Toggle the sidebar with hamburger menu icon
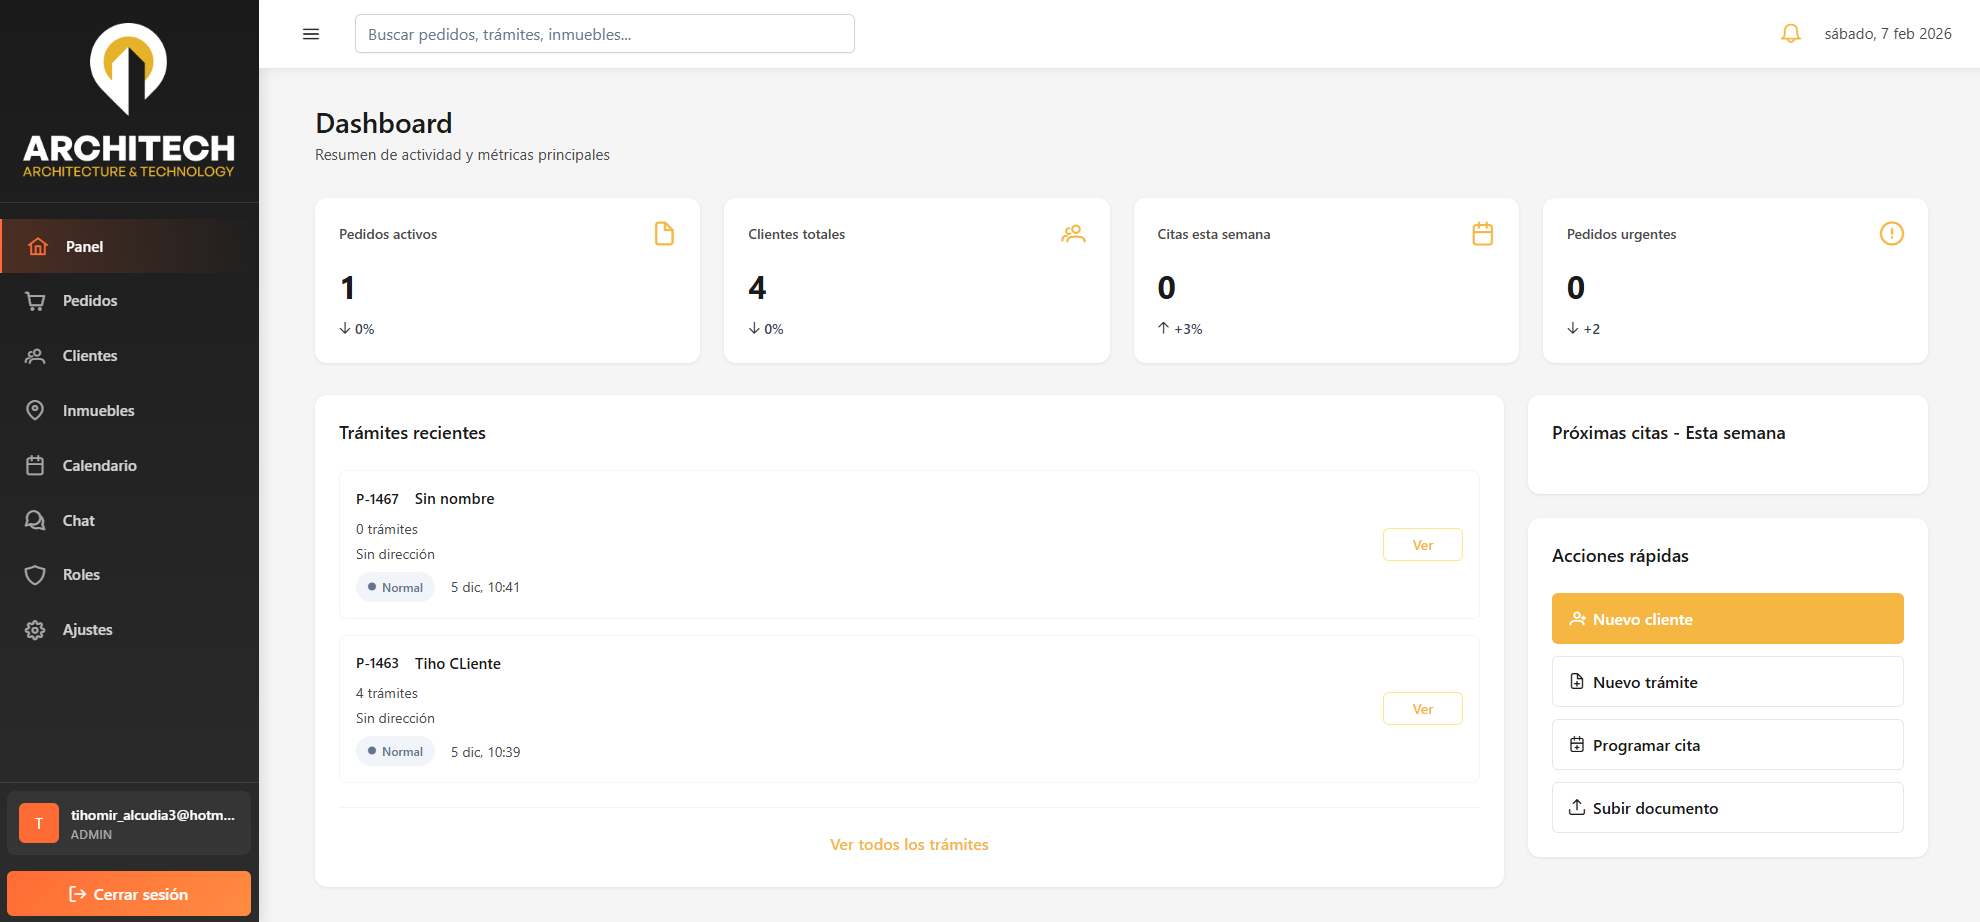Viewport: 1980px width, 922px height. coord(311,34)
